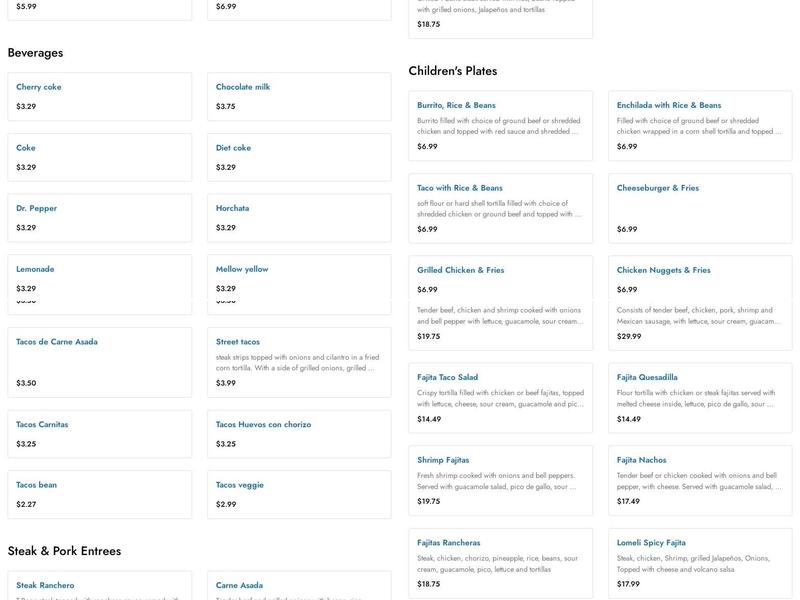Screen dimensions: 800x600
Task: Open the Fajita Quesadilla item
Action: [x=699, y=397]
